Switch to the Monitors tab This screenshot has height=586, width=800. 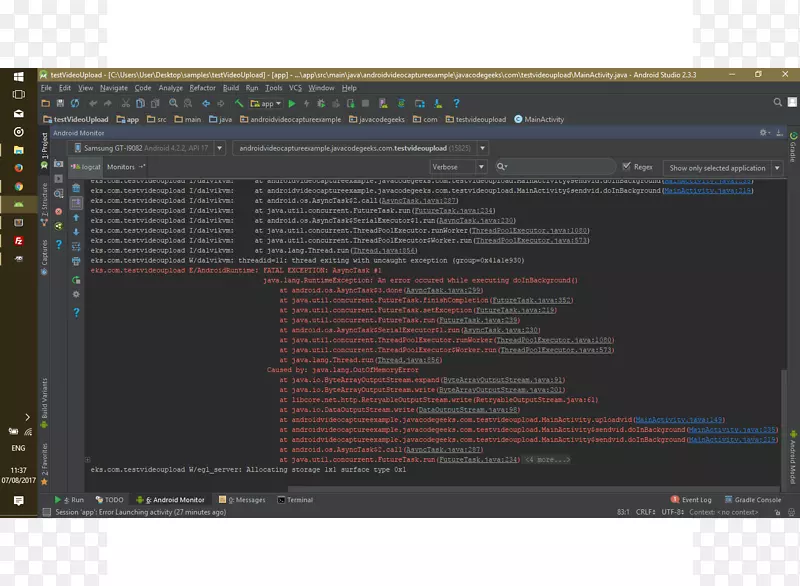pyautogui.click(x=123, y=168)
